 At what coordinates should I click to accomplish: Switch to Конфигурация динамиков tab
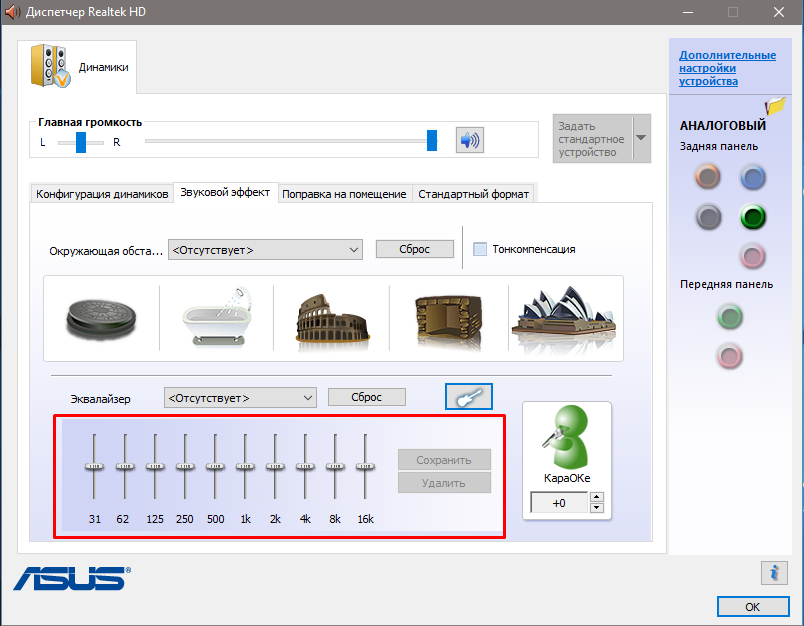tap(102, 194)
